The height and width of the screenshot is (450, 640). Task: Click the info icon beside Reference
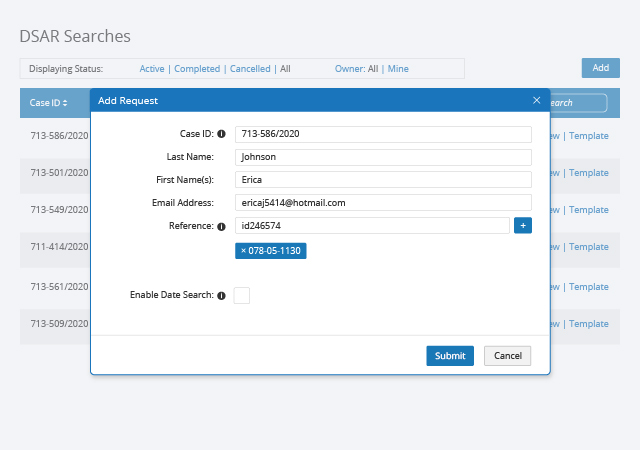point(221,226)
